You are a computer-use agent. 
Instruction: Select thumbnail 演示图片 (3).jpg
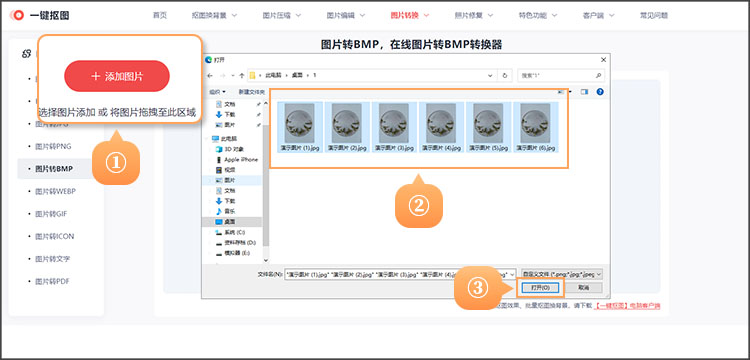pos(394,127)
